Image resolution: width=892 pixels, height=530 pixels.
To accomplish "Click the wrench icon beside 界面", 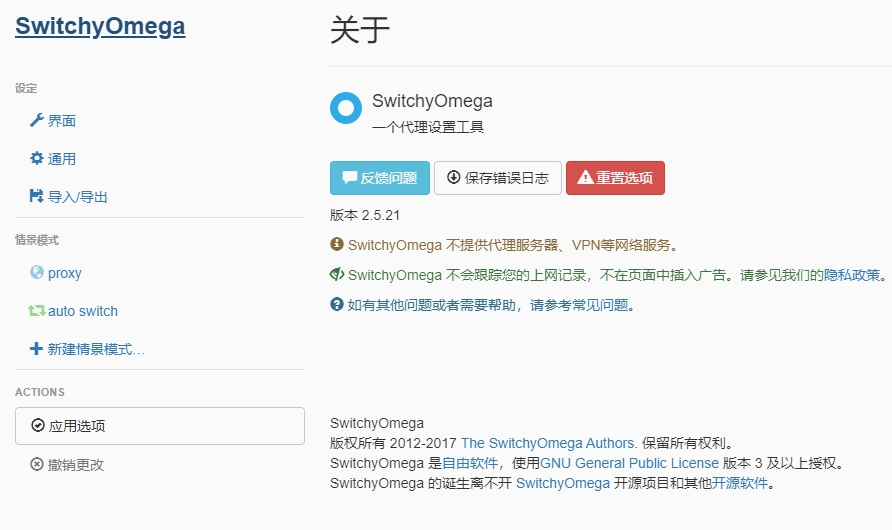I will point(37,121).
